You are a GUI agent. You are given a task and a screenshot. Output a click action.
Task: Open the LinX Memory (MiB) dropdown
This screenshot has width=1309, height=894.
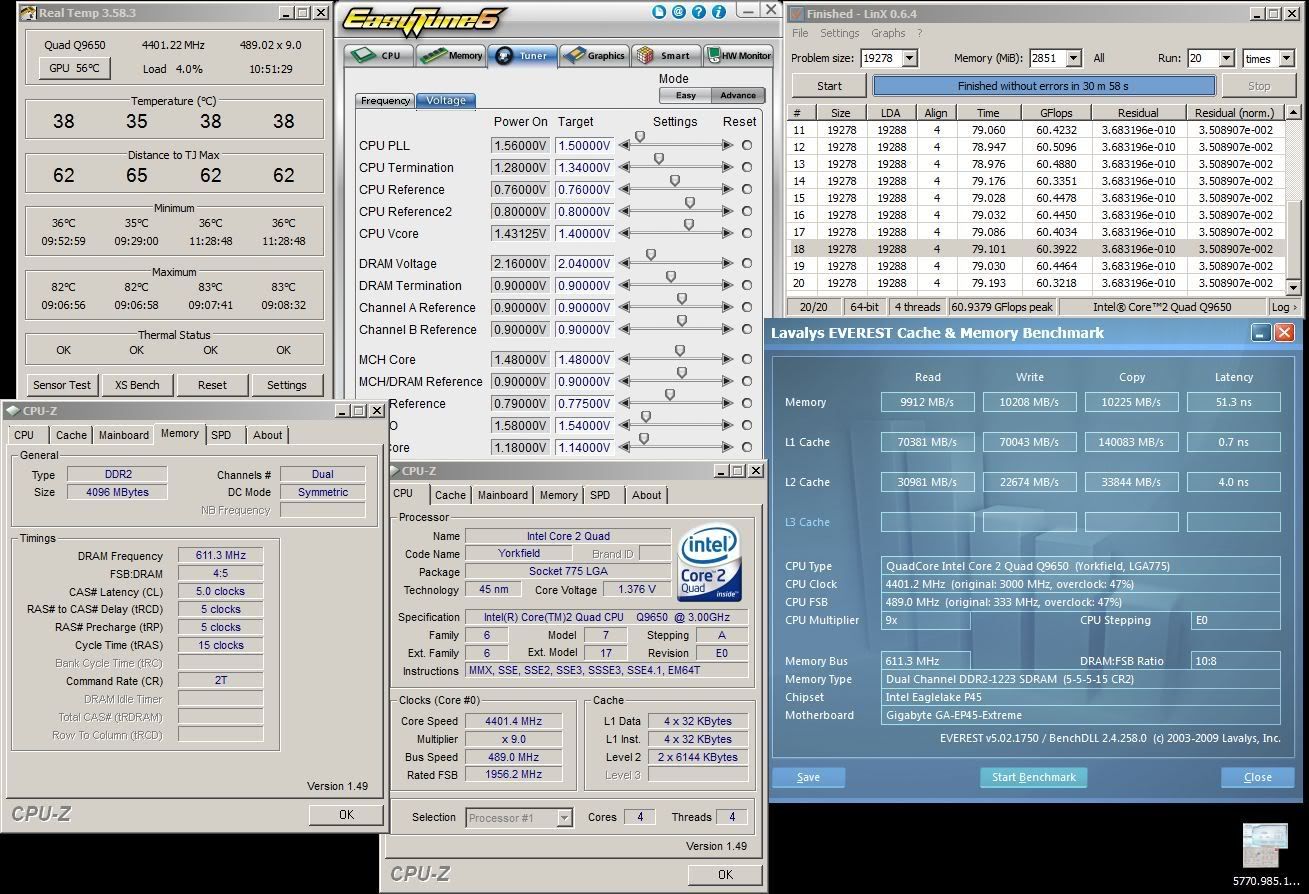[1074, 59]
